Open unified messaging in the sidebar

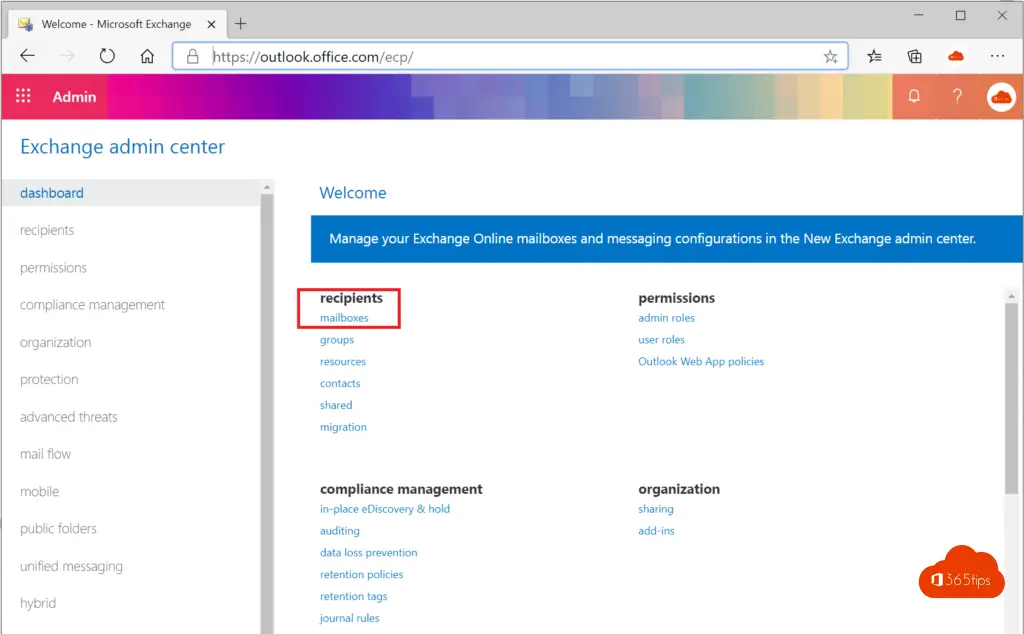click(71, 566)
